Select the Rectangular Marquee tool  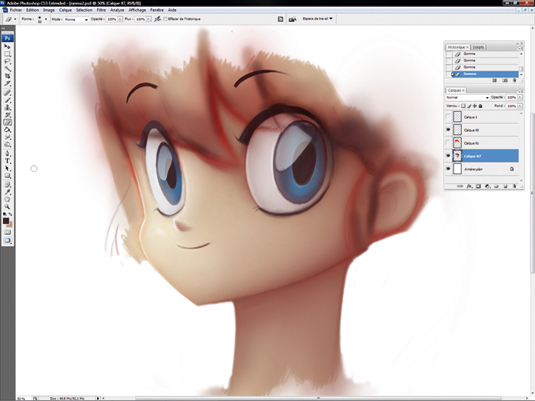(x=7, y=54)
